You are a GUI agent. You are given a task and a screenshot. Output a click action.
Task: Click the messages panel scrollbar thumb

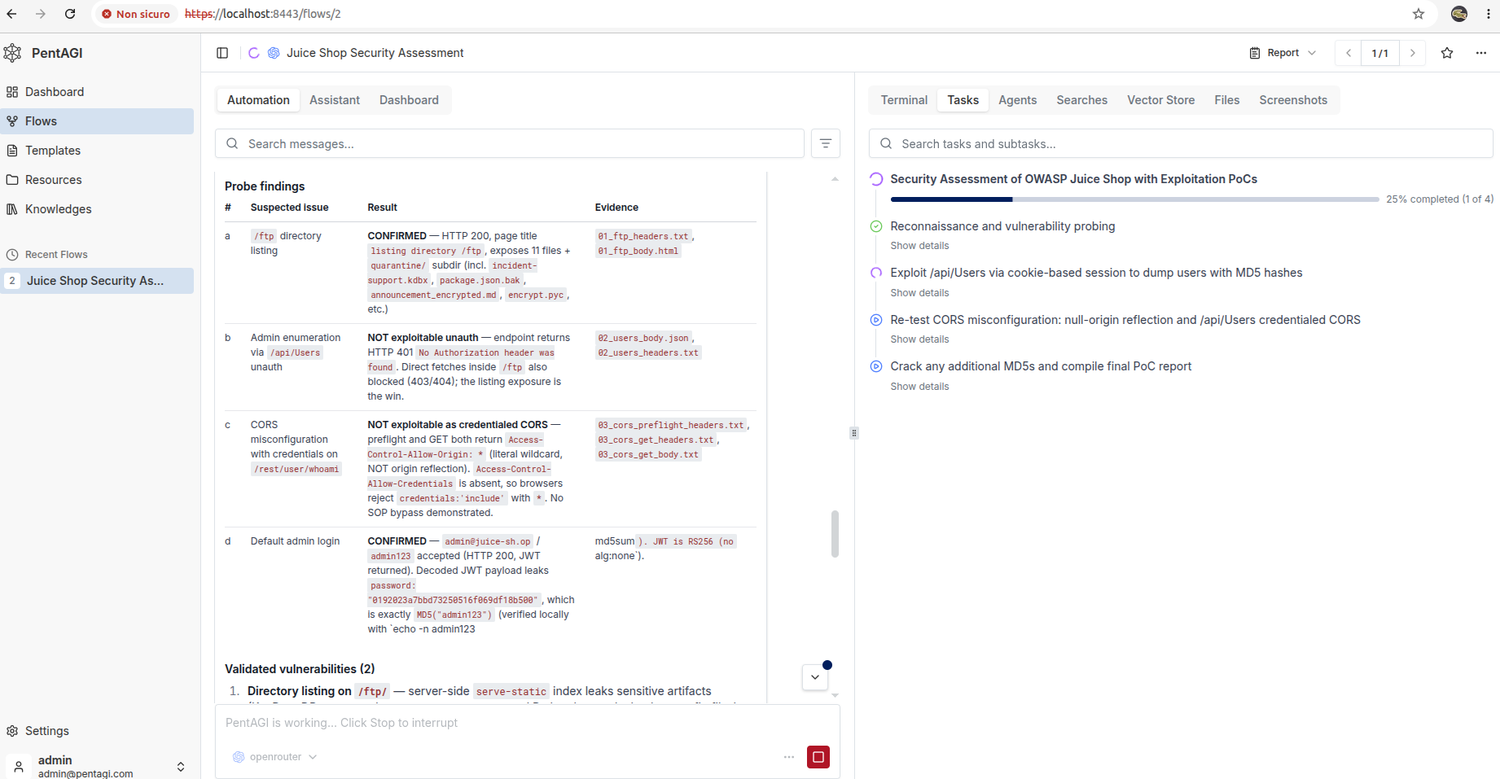(835, 535)
